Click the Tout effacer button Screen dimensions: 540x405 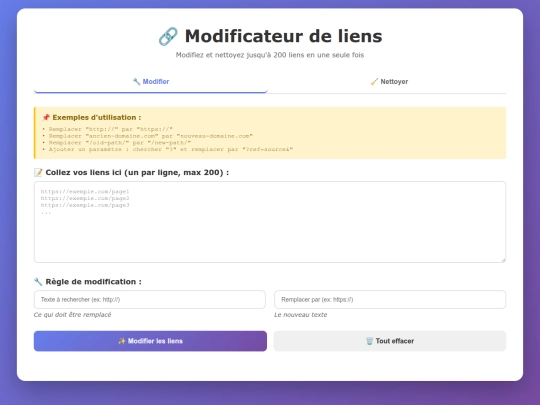[390, 341]
